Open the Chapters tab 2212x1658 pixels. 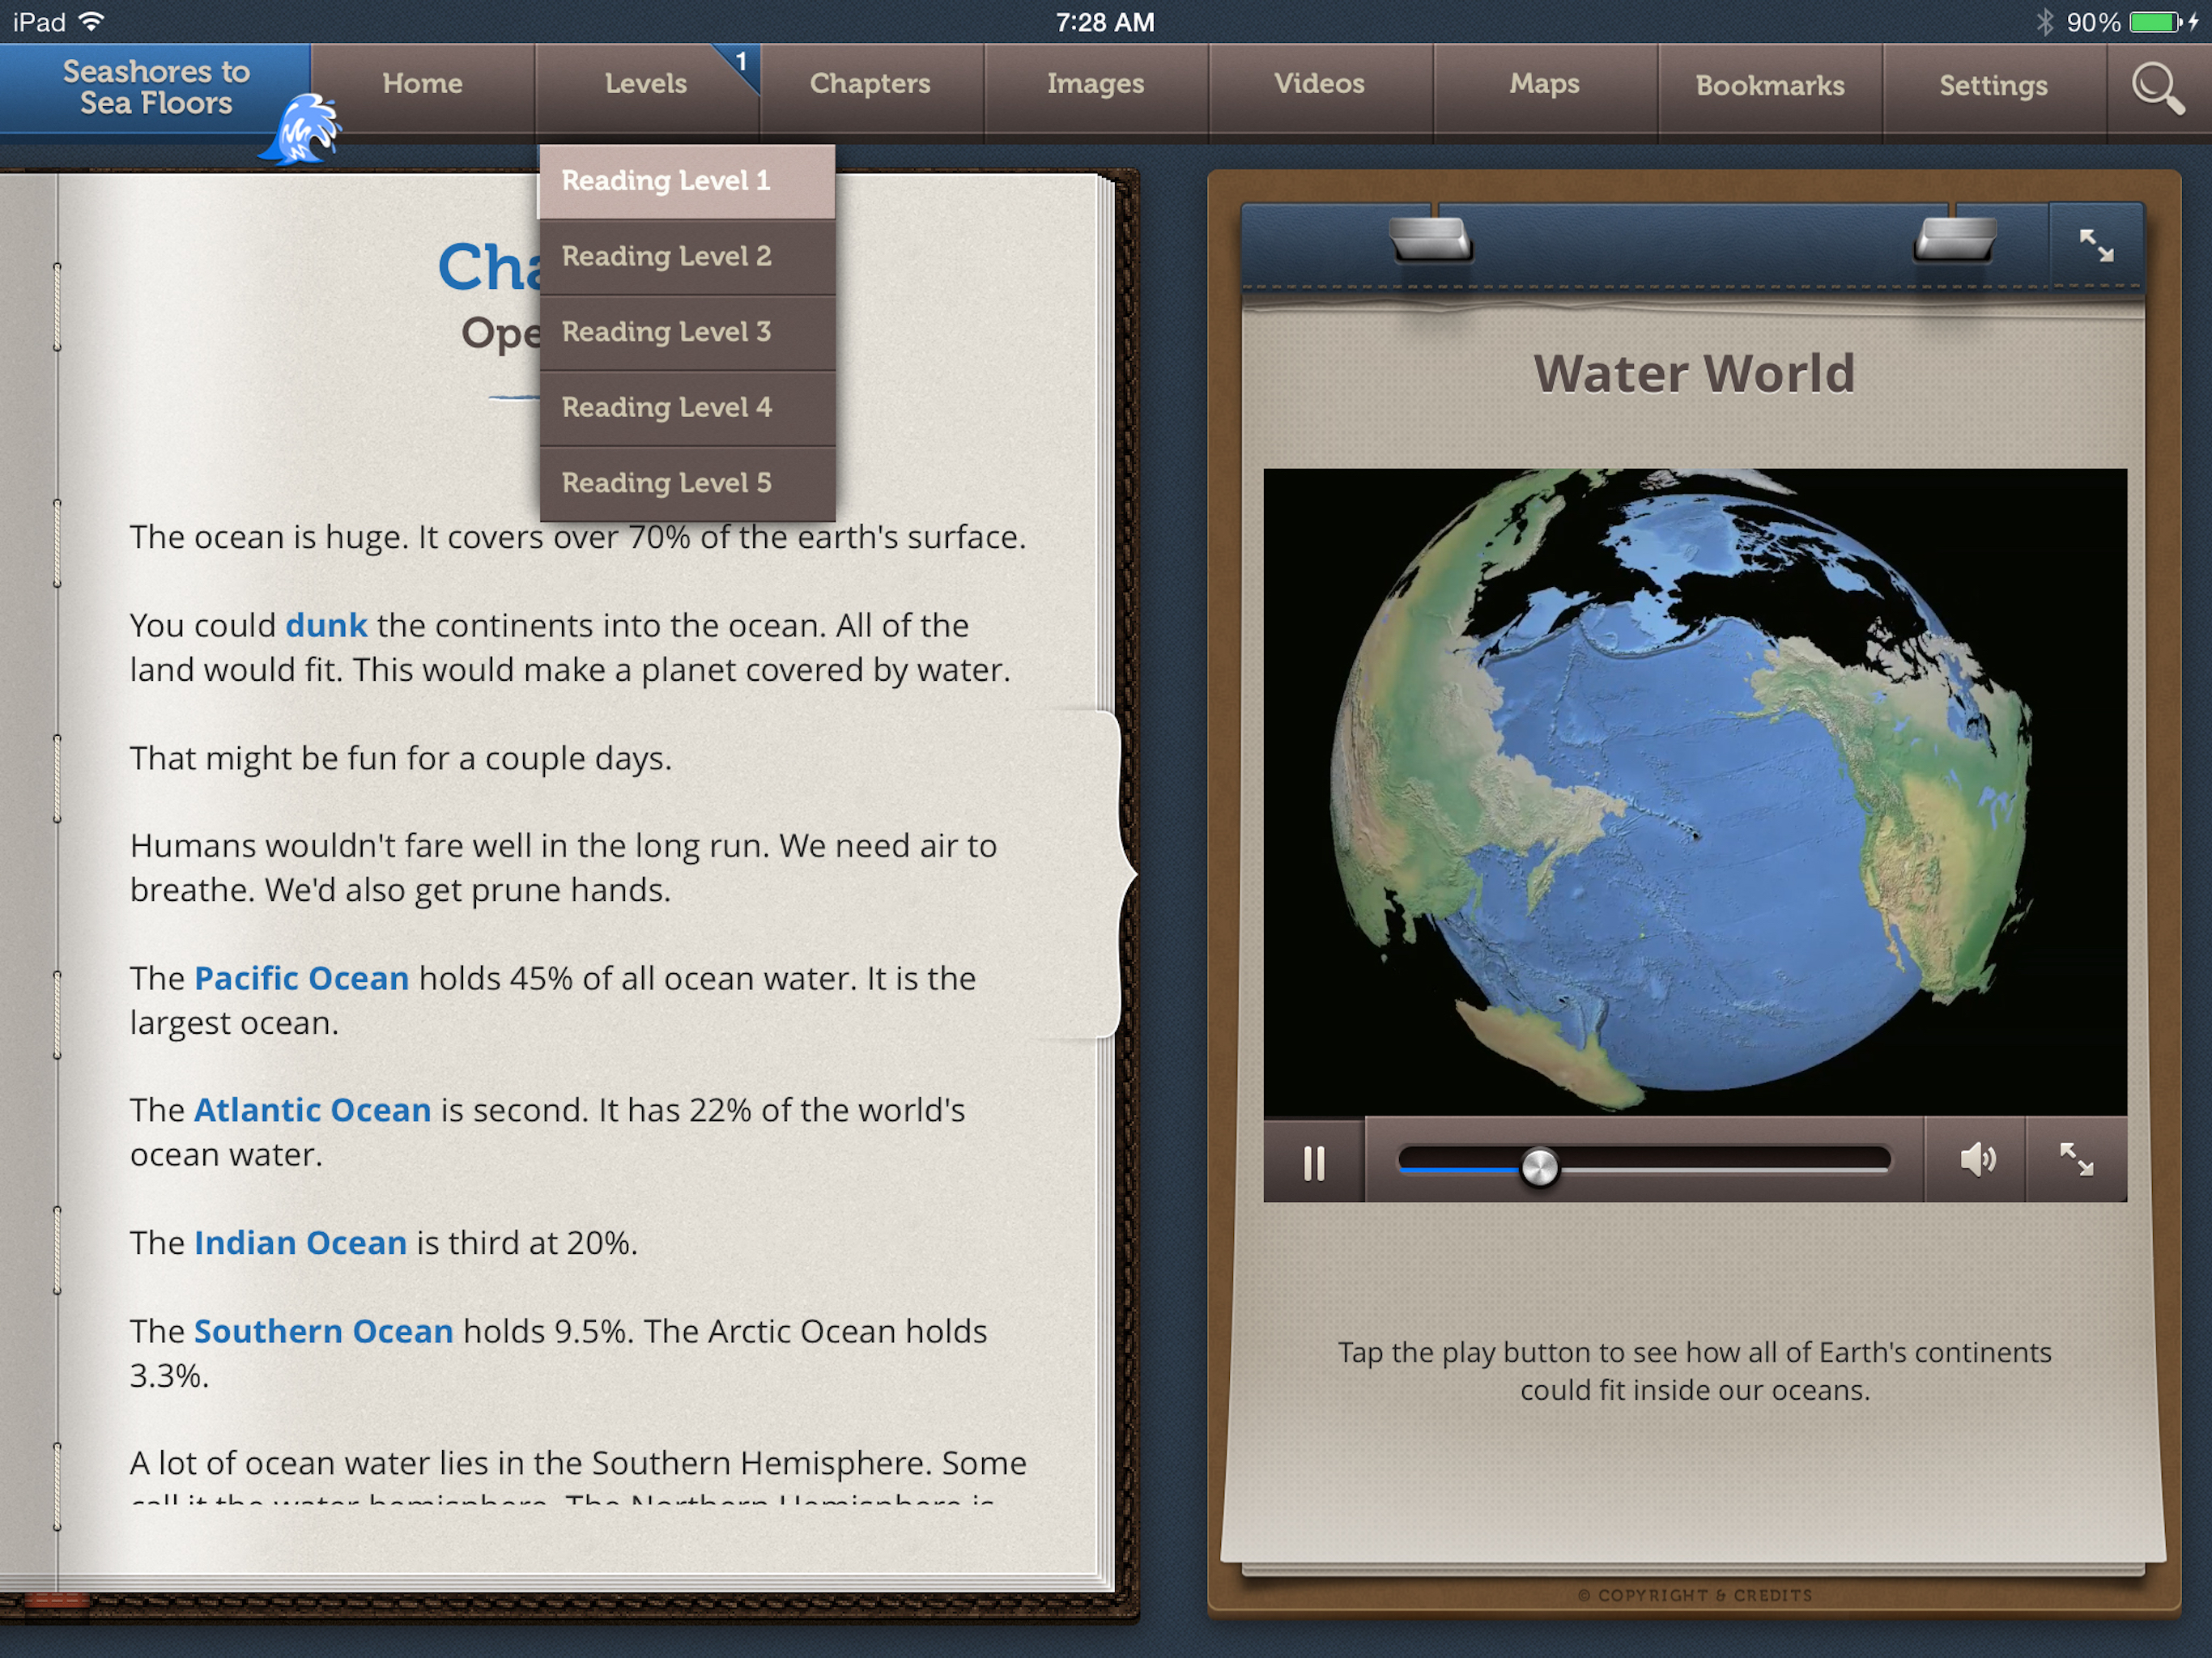click(870, 85)
